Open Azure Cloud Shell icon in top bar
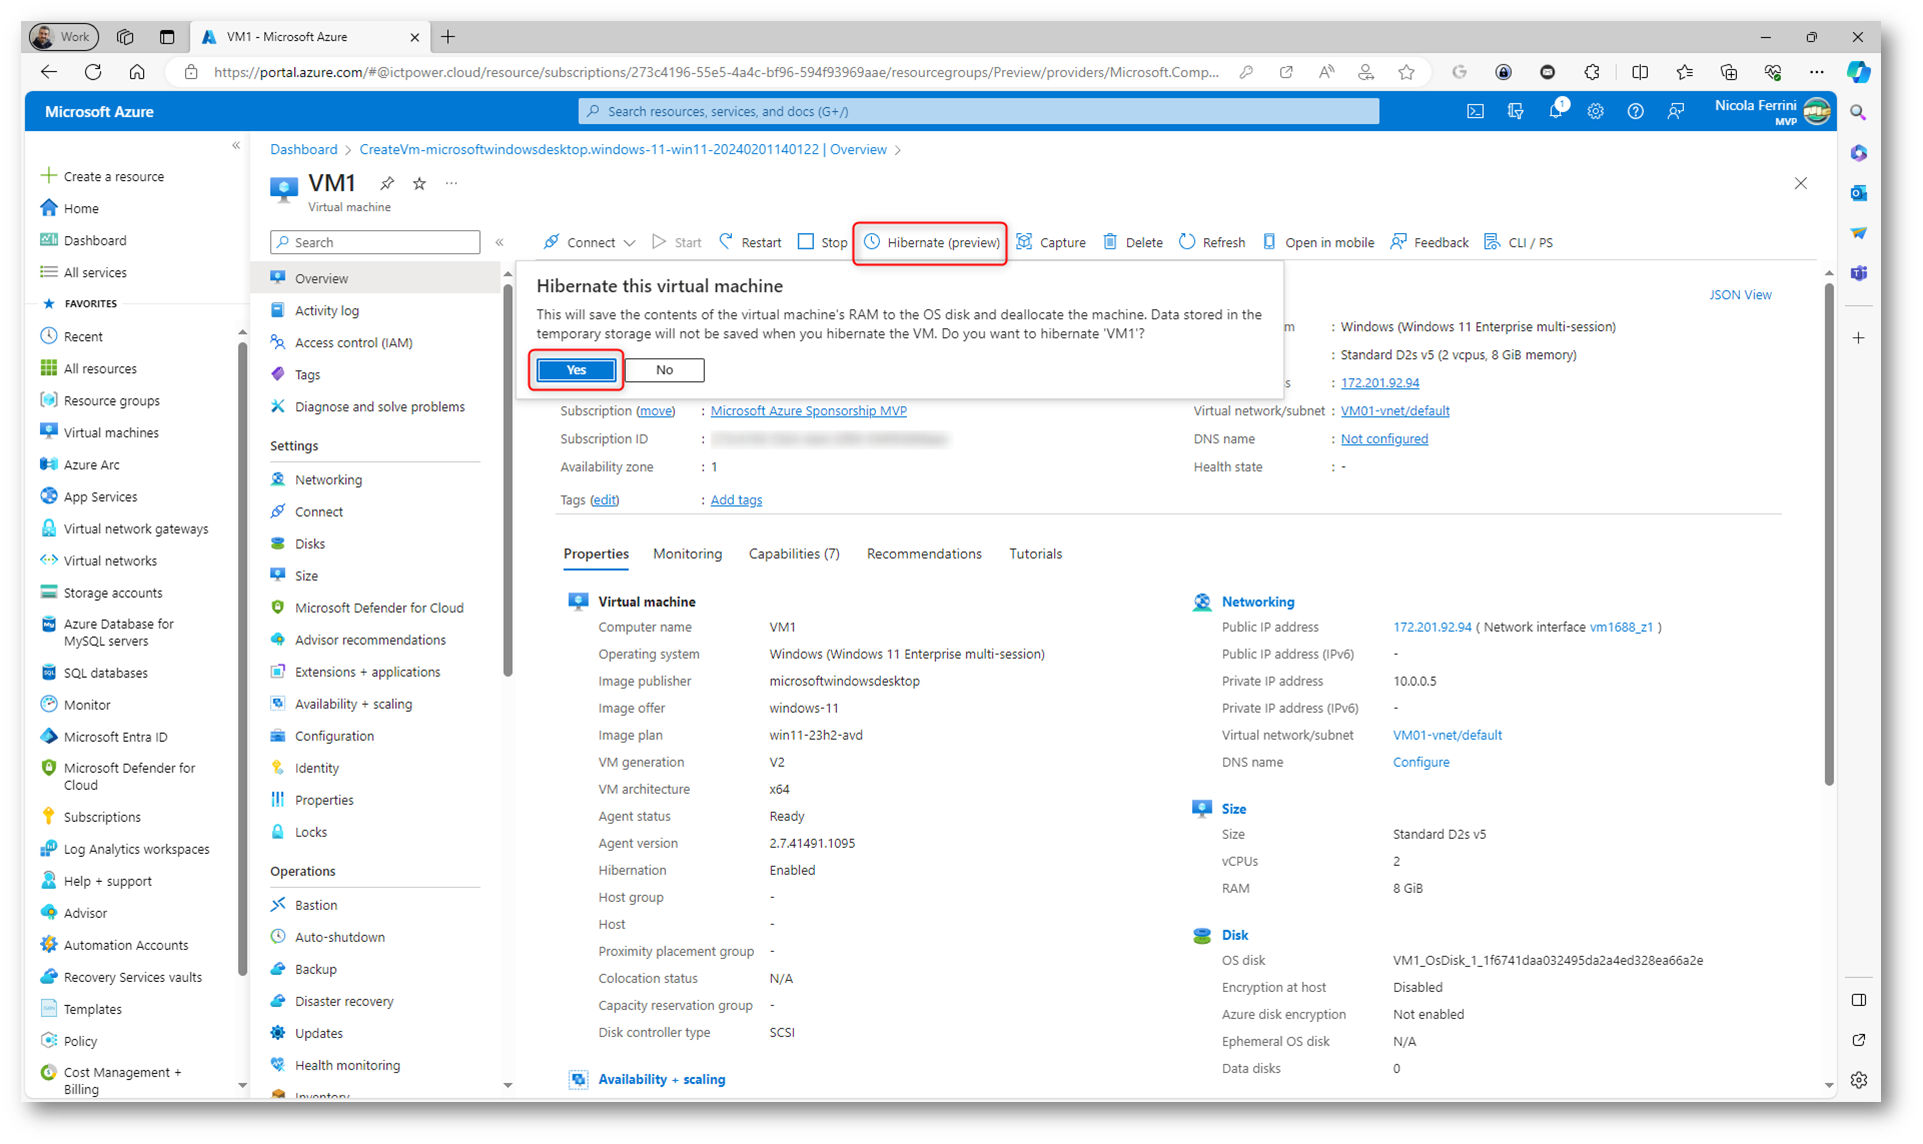Screen dimensions: 1923x1144 (x=1475, y=111)
